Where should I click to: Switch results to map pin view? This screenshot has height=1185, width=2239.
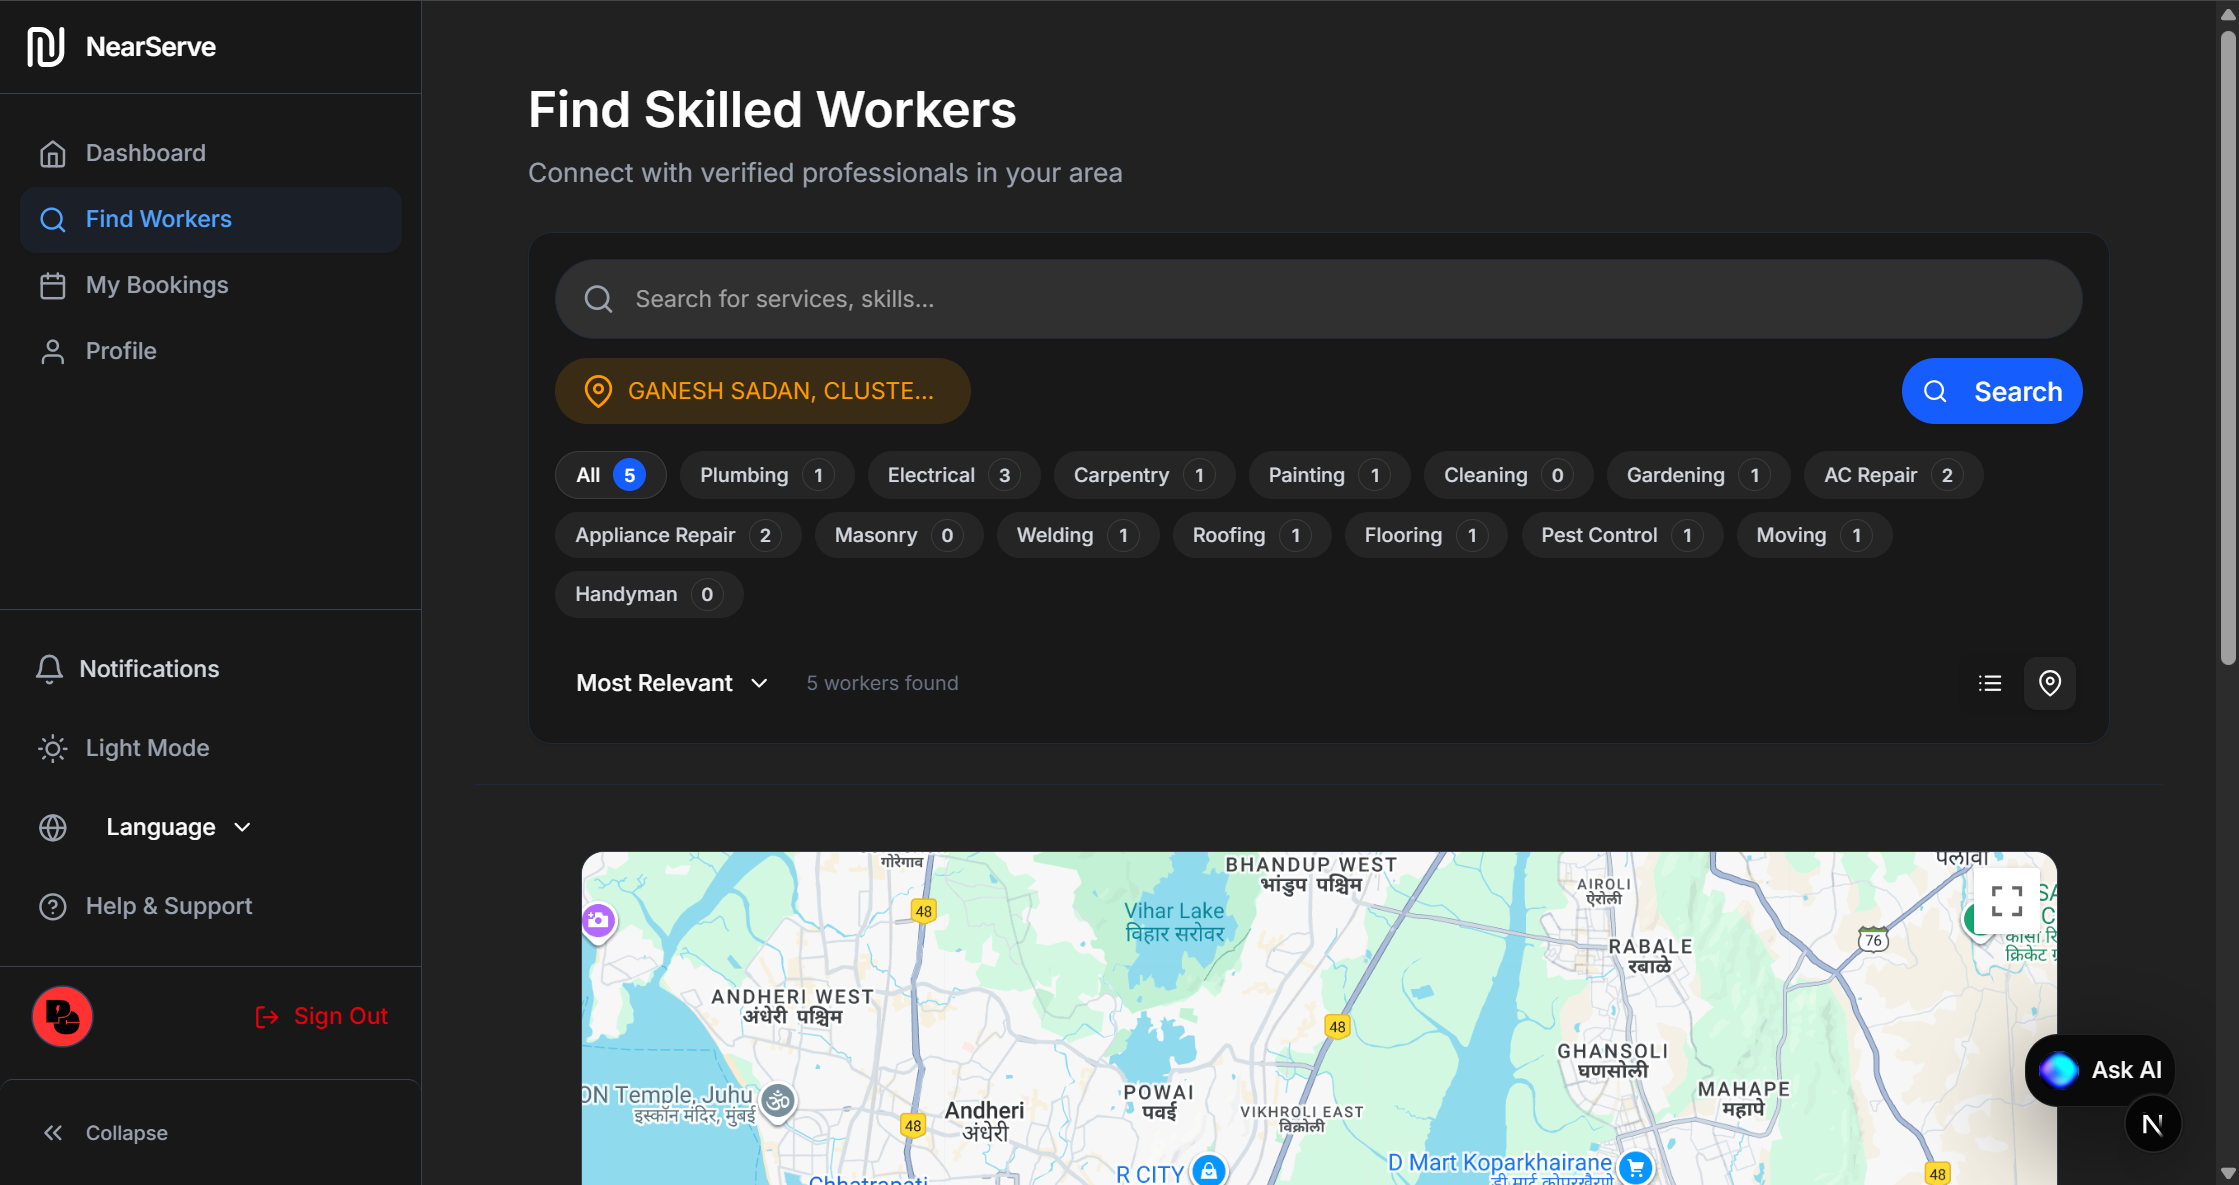coord(2050,683)
